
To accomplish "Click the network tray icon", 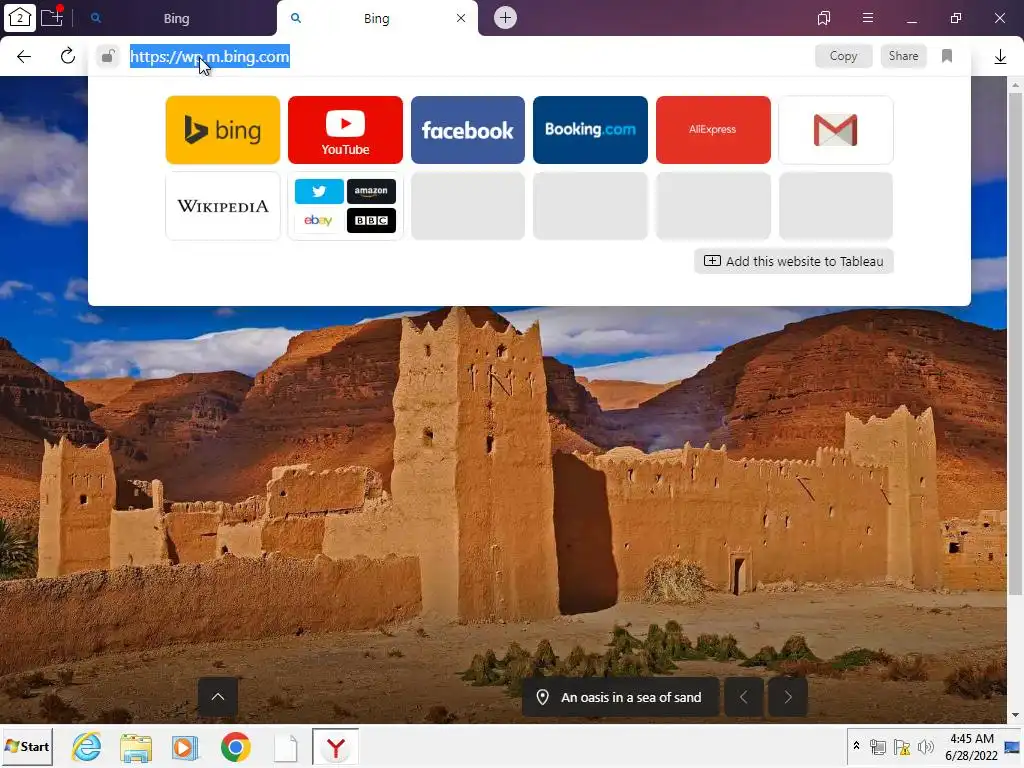I will [x=878, y=747].
